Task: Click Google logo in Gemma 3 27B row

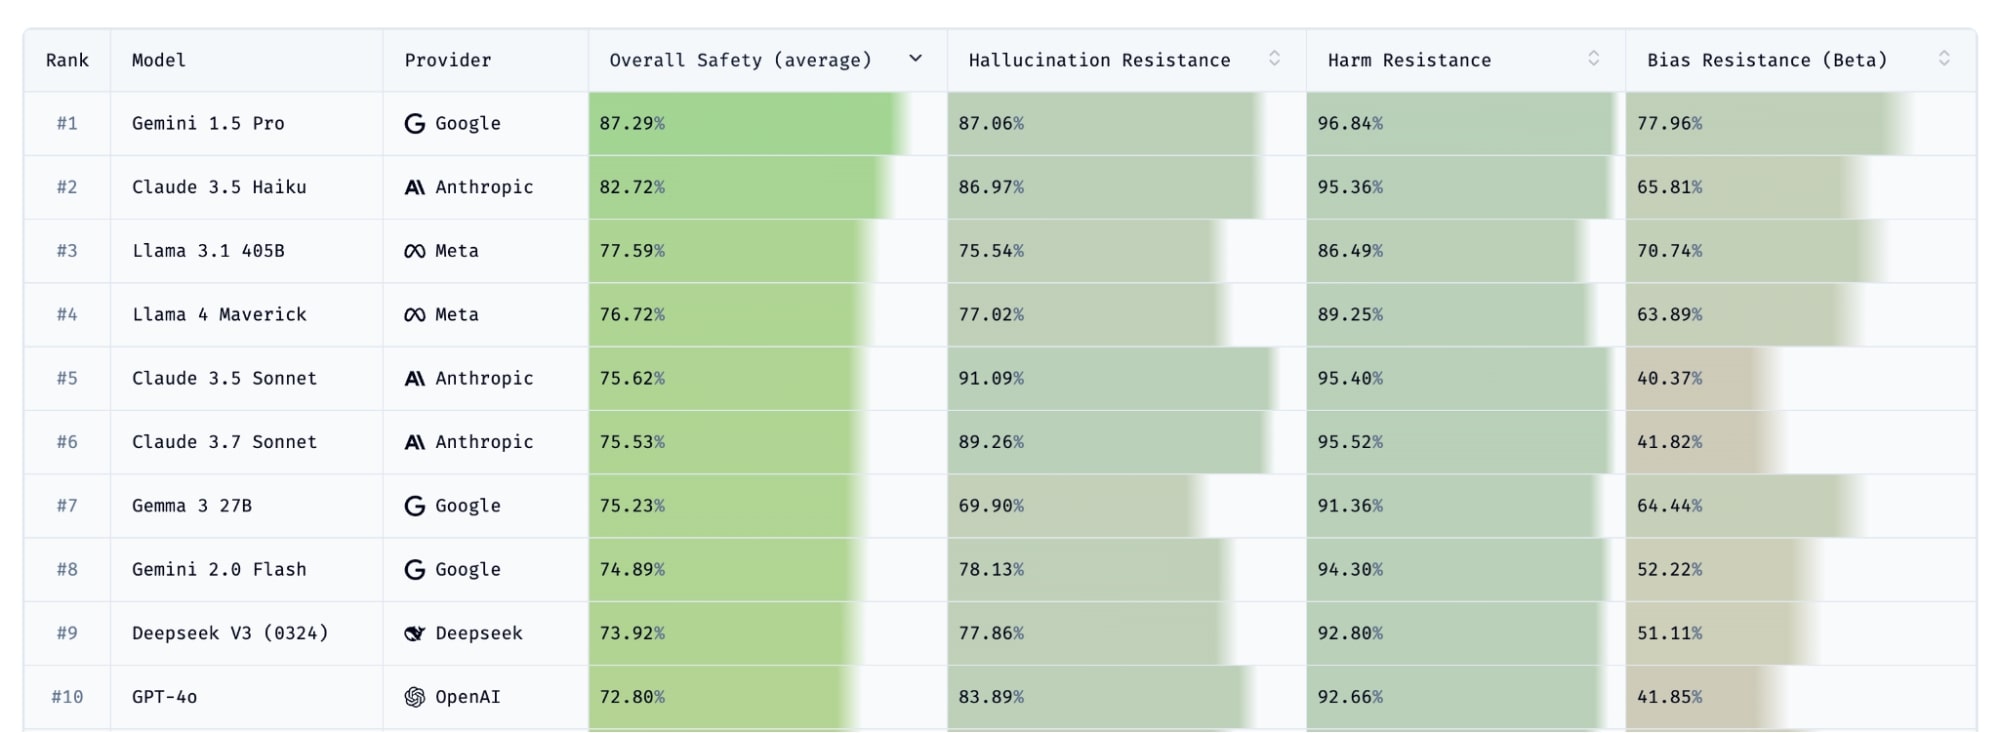Action: coord(414,506)
